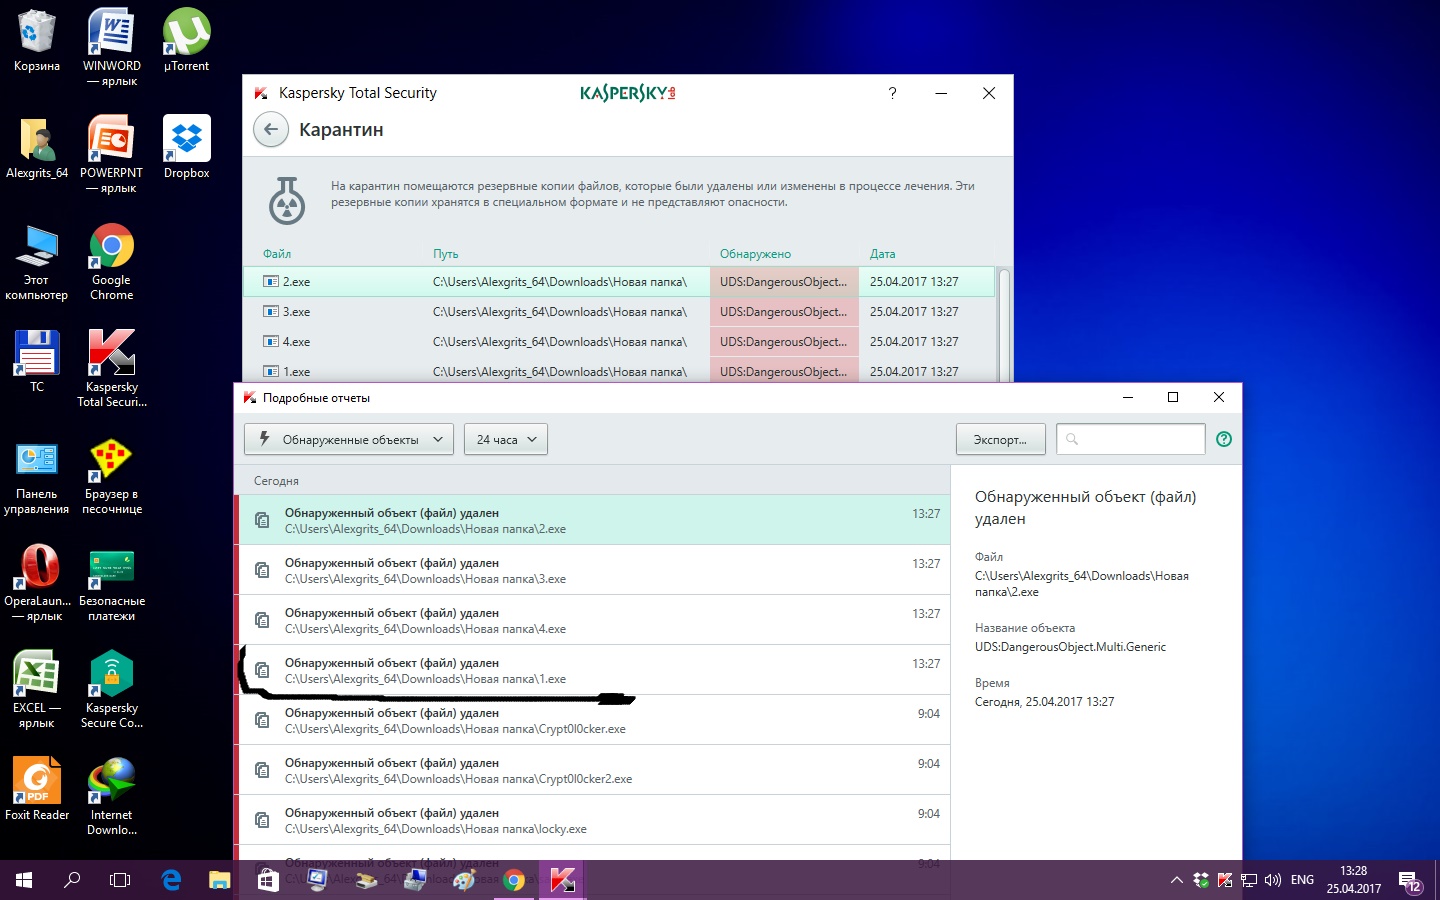Select the TC floppy disk desktop icon
The width and height of the screenshot is (1440, 900).
point(37,361)
